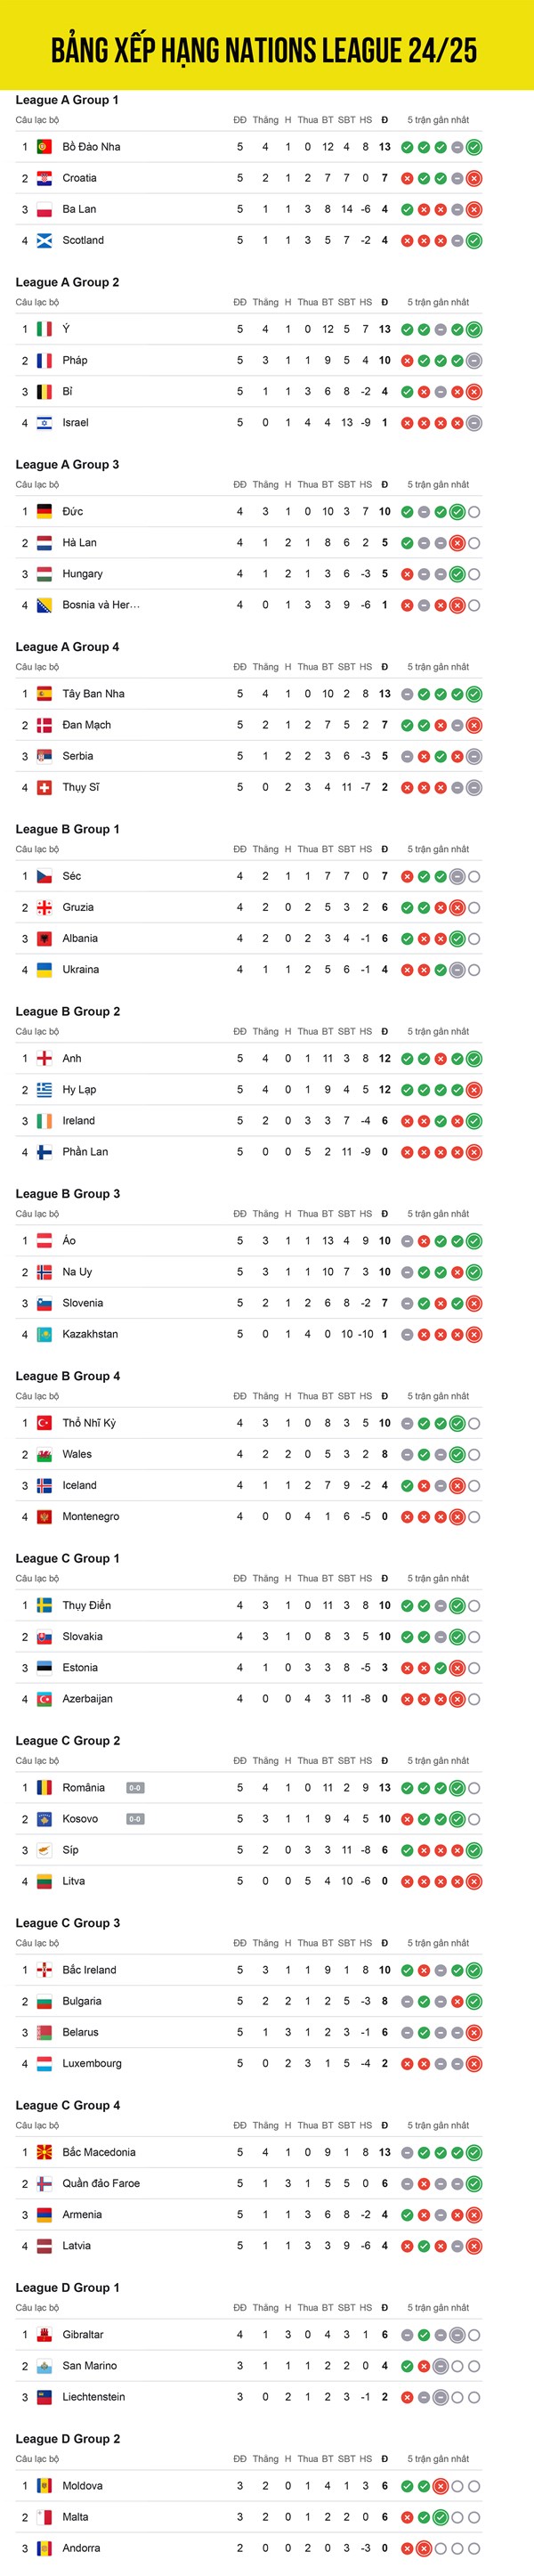Click the San Marino flag icon
This screenshot has width=534, height=2576.
(44, 2367)
